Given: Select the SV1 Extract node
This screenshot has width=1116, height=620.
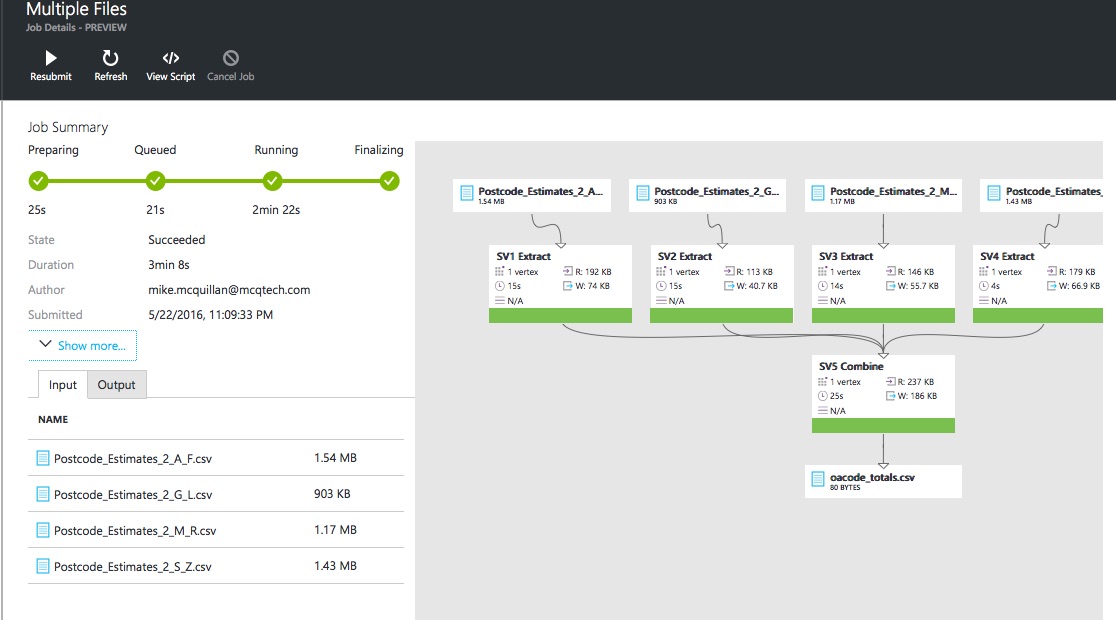Looking at the screenshot, I should click(560, 277).
